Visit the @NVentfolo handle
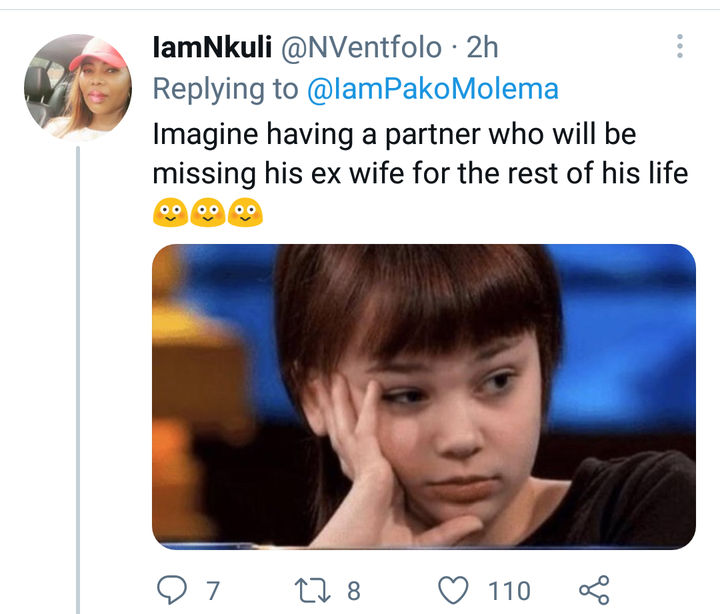The height and width of the screenshot is (614, 720). click(x=361, y=47)
